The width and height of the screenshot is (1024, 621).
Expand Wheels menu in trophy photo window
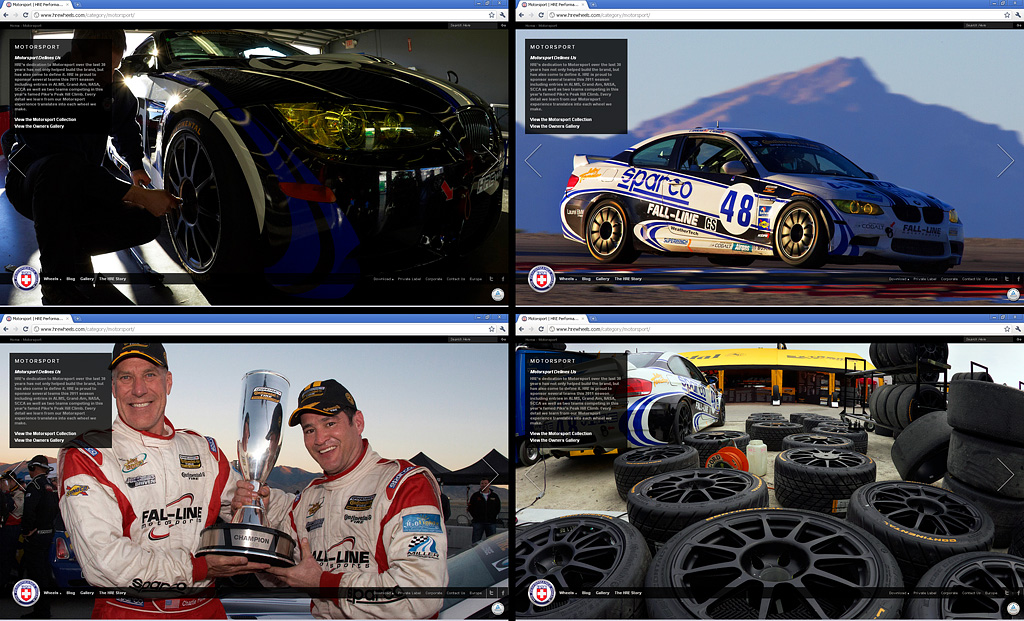(52, 593)
